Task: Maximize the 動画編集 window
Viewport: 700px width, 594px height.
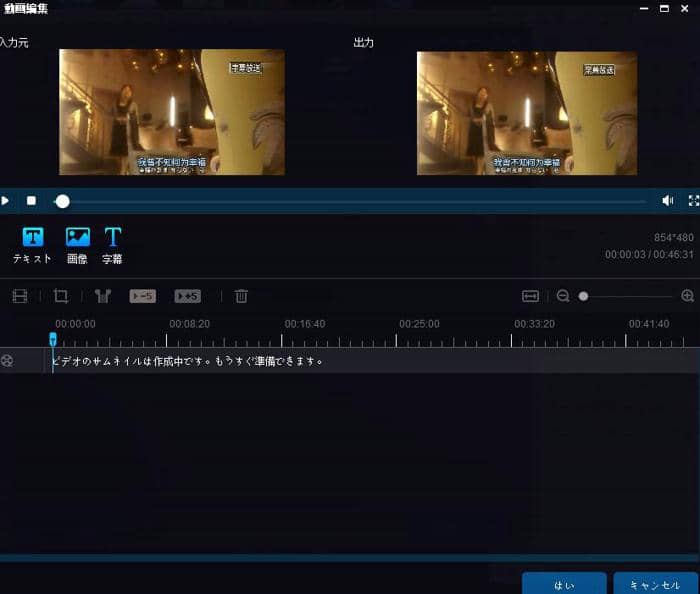Action: 664,8
